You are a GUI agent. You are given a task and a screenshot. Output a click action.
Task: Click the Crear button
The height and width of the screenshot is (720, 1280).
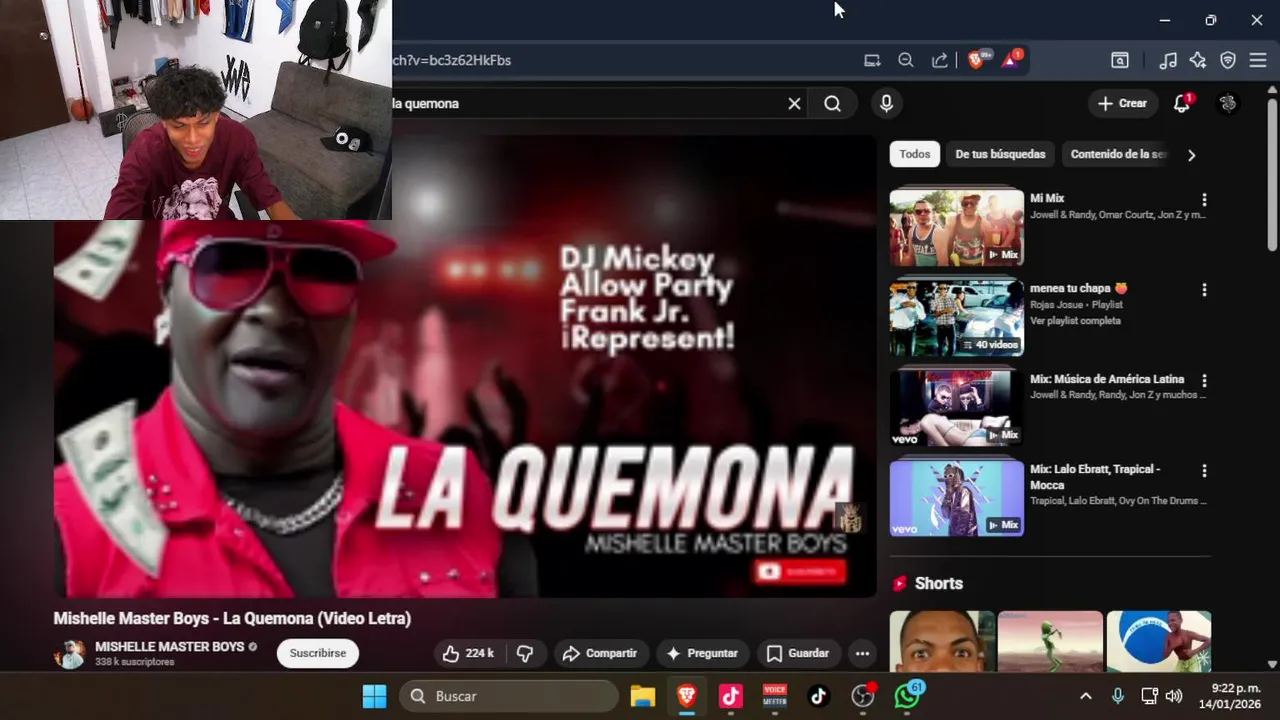pos(1122,103)
